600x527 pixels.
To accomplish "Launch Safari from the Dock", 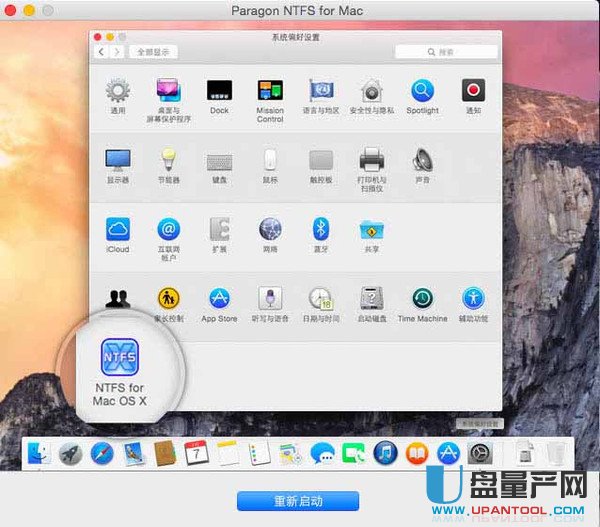I will coord(101,453).
